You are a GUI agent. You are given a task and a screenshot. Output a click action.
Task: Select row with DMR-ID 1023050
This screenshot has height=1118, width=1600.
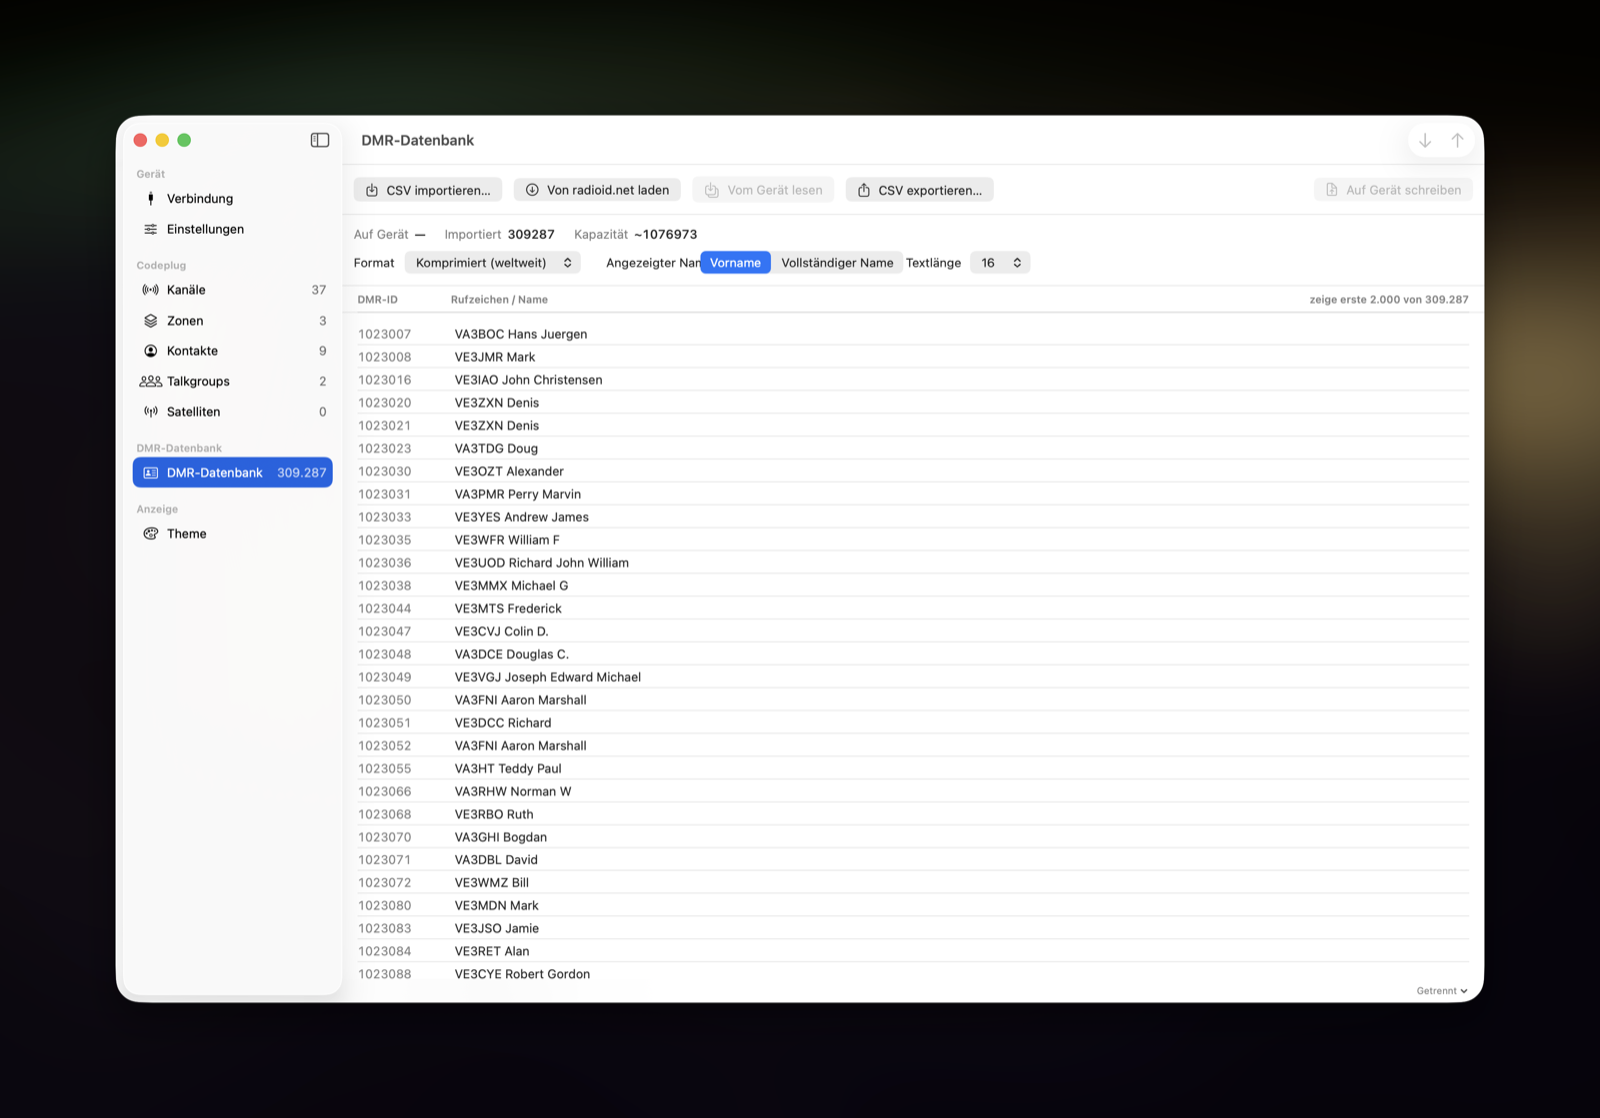click(x=913, y=700)
